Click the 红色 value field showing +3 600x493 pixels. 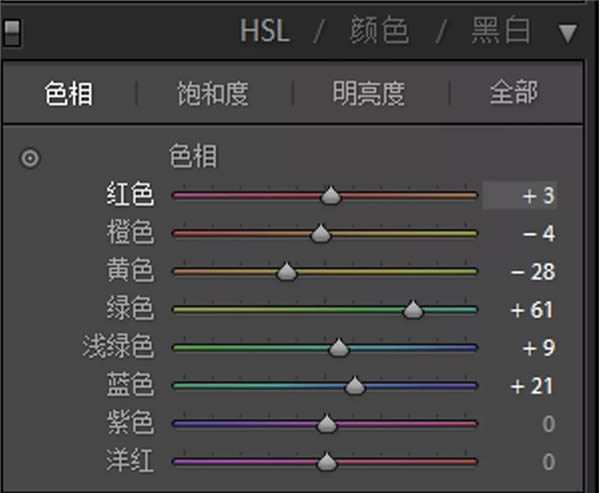[520, 196]
